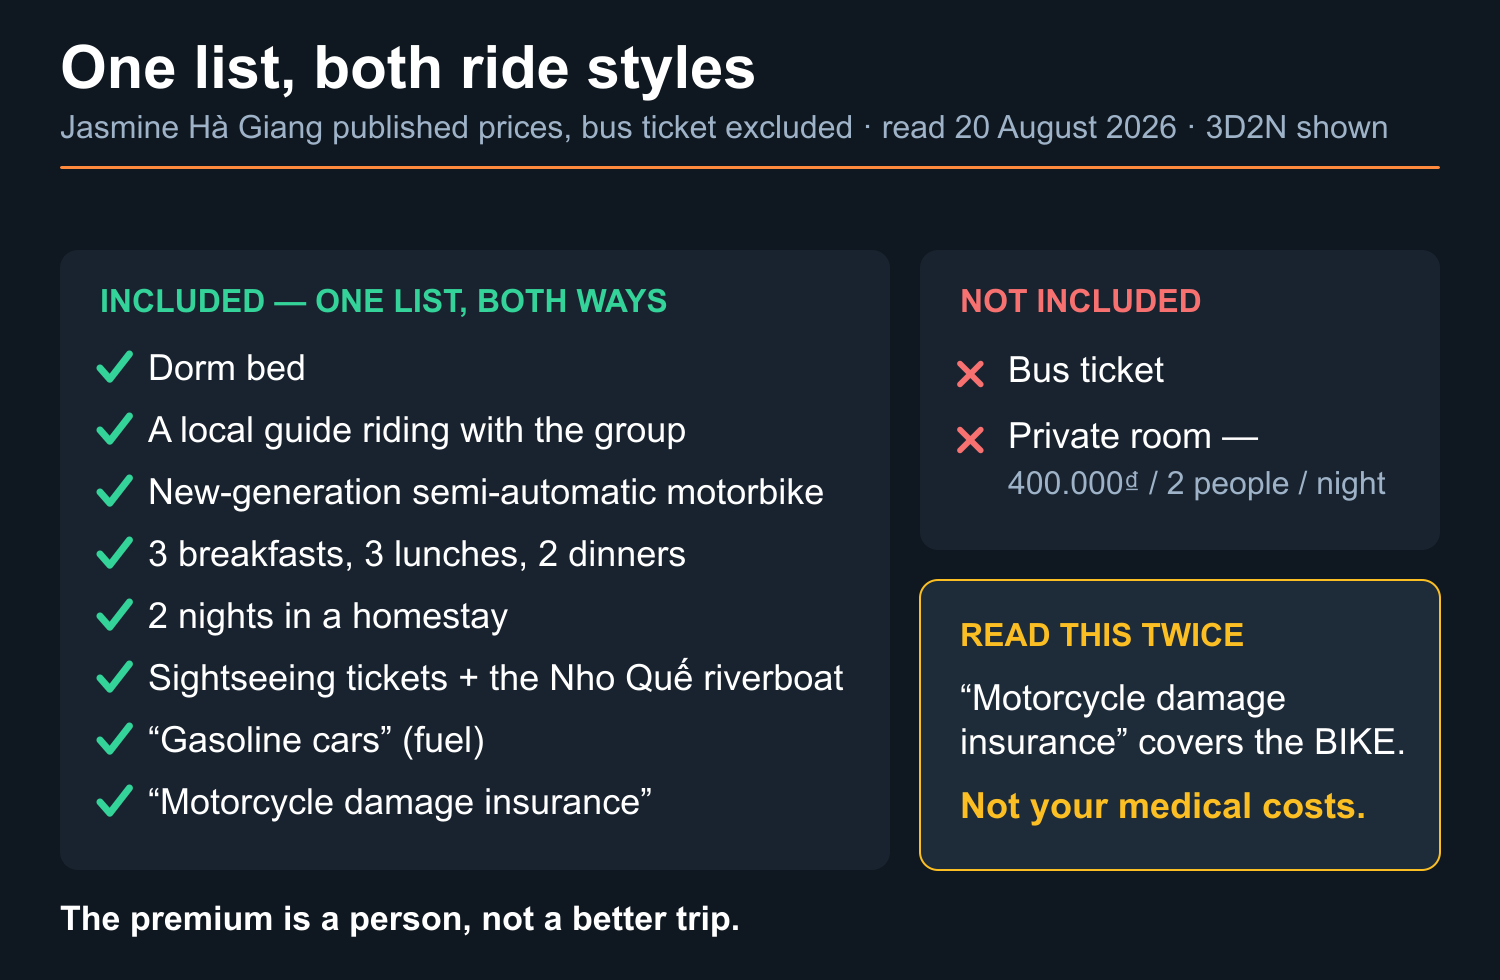This screenshot has height=980, width=1500.
Task: Click the green checkmark beside Dorm bed
Action: coord(115,368)
